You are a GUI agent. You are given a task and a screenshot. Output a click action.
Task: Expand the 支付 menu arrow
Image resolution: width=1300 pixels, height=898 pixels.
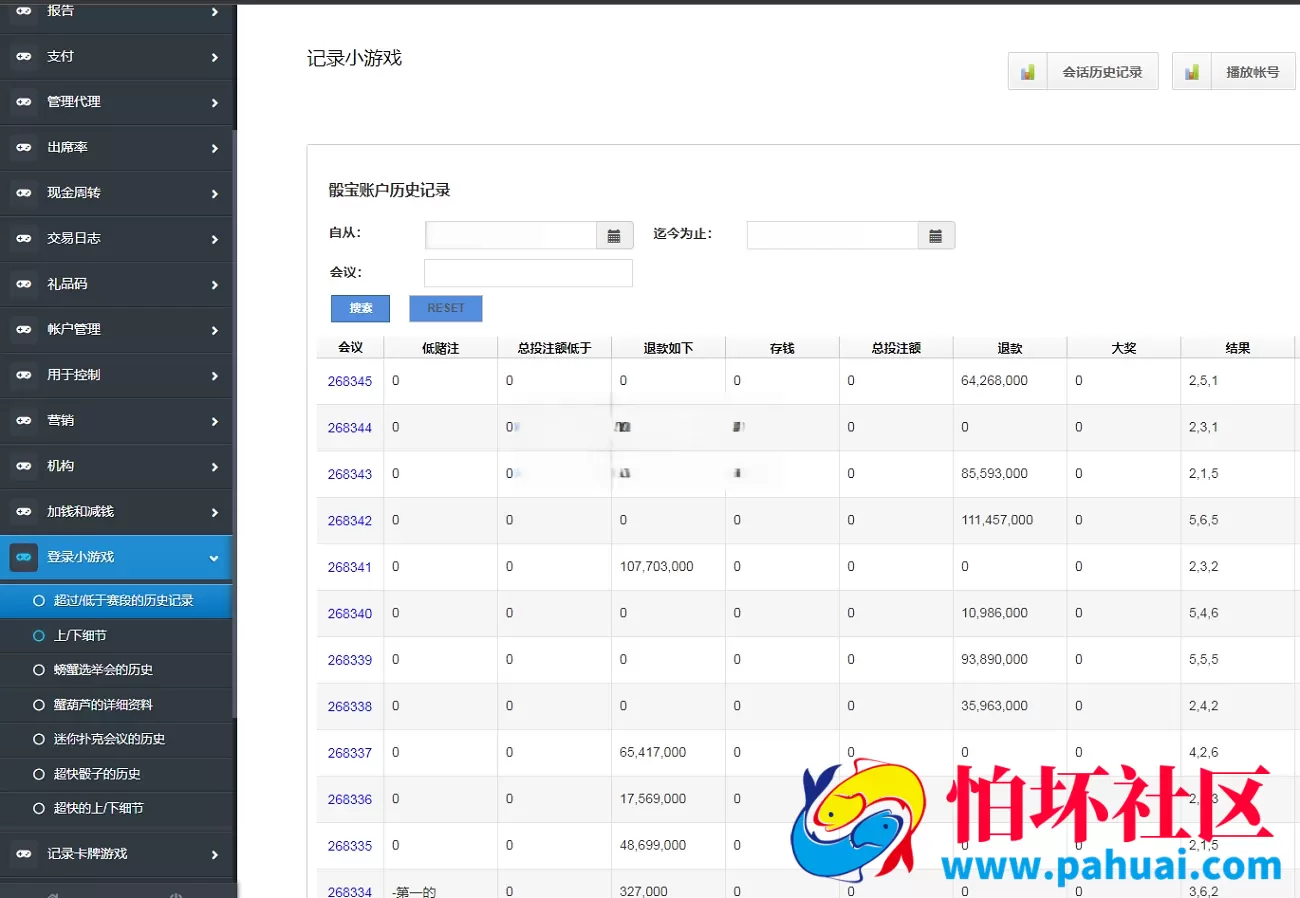tap(214, 58)
